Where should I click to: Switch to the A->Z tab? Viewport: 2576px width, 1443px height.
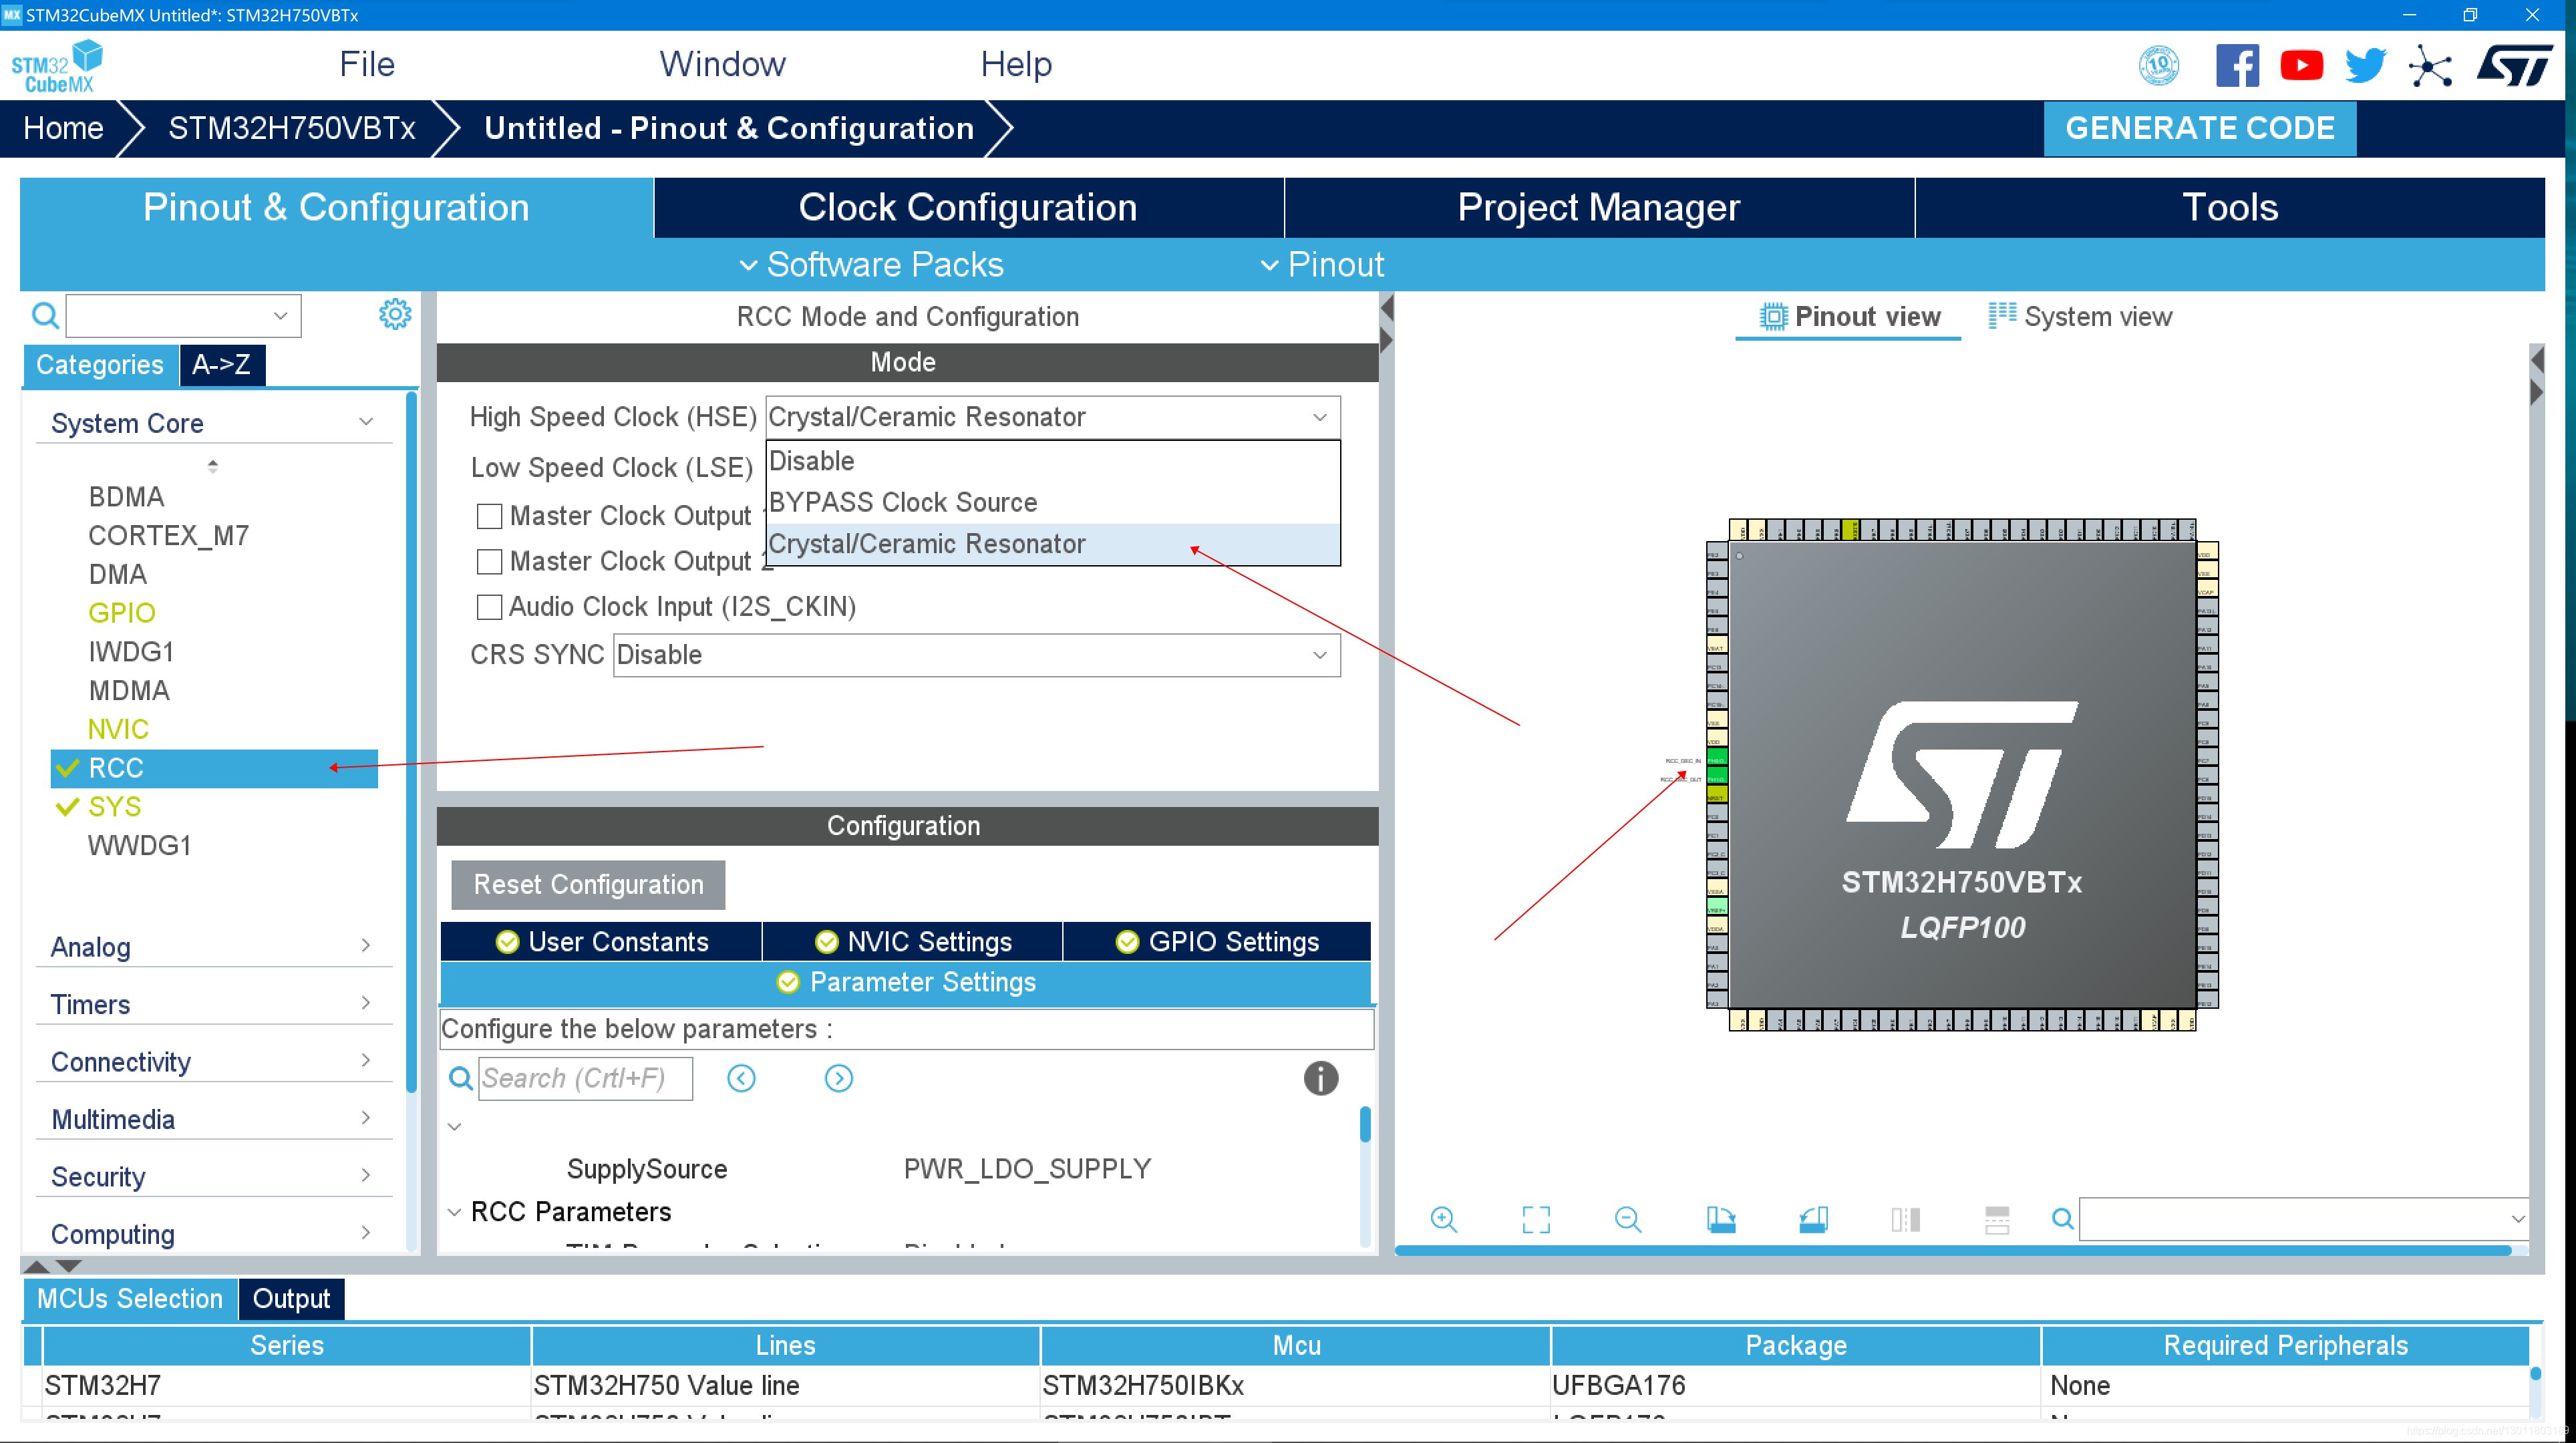[x=221, y=364]
